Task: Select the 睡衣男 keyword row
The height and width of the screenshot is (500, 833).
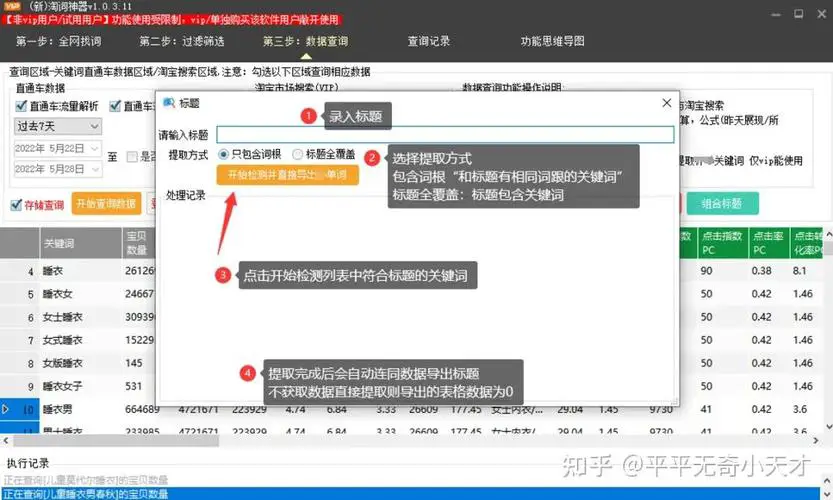Action: tap(58, 410)
